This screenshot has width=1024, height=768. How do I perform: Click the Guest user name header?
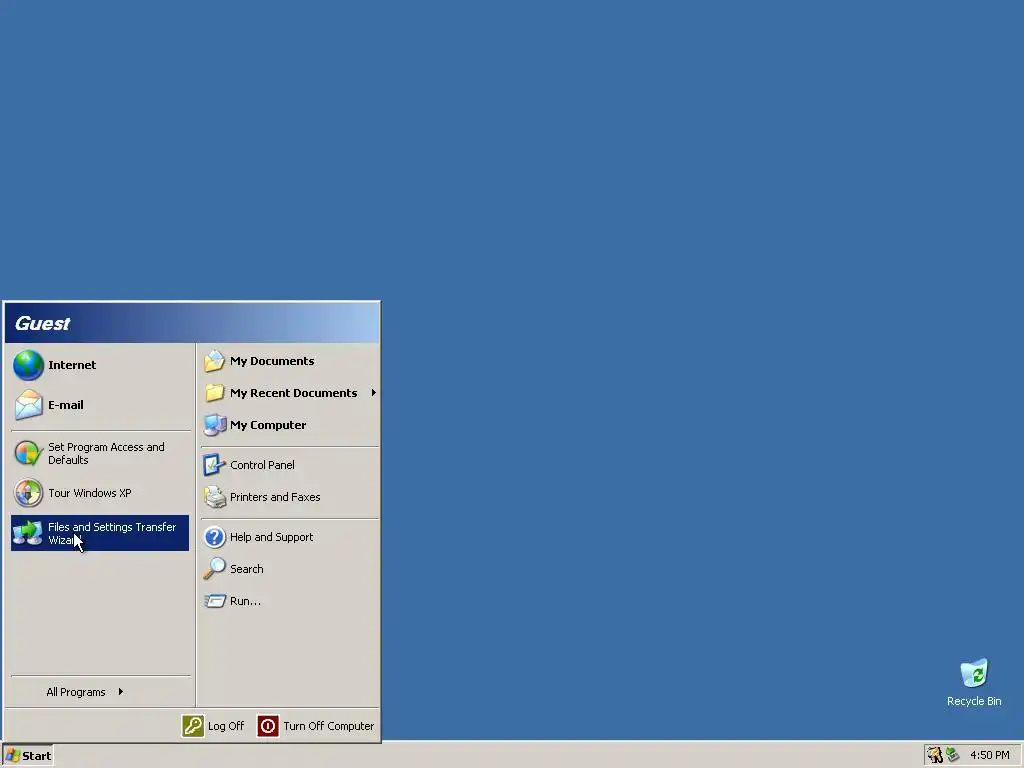[42, 323]
